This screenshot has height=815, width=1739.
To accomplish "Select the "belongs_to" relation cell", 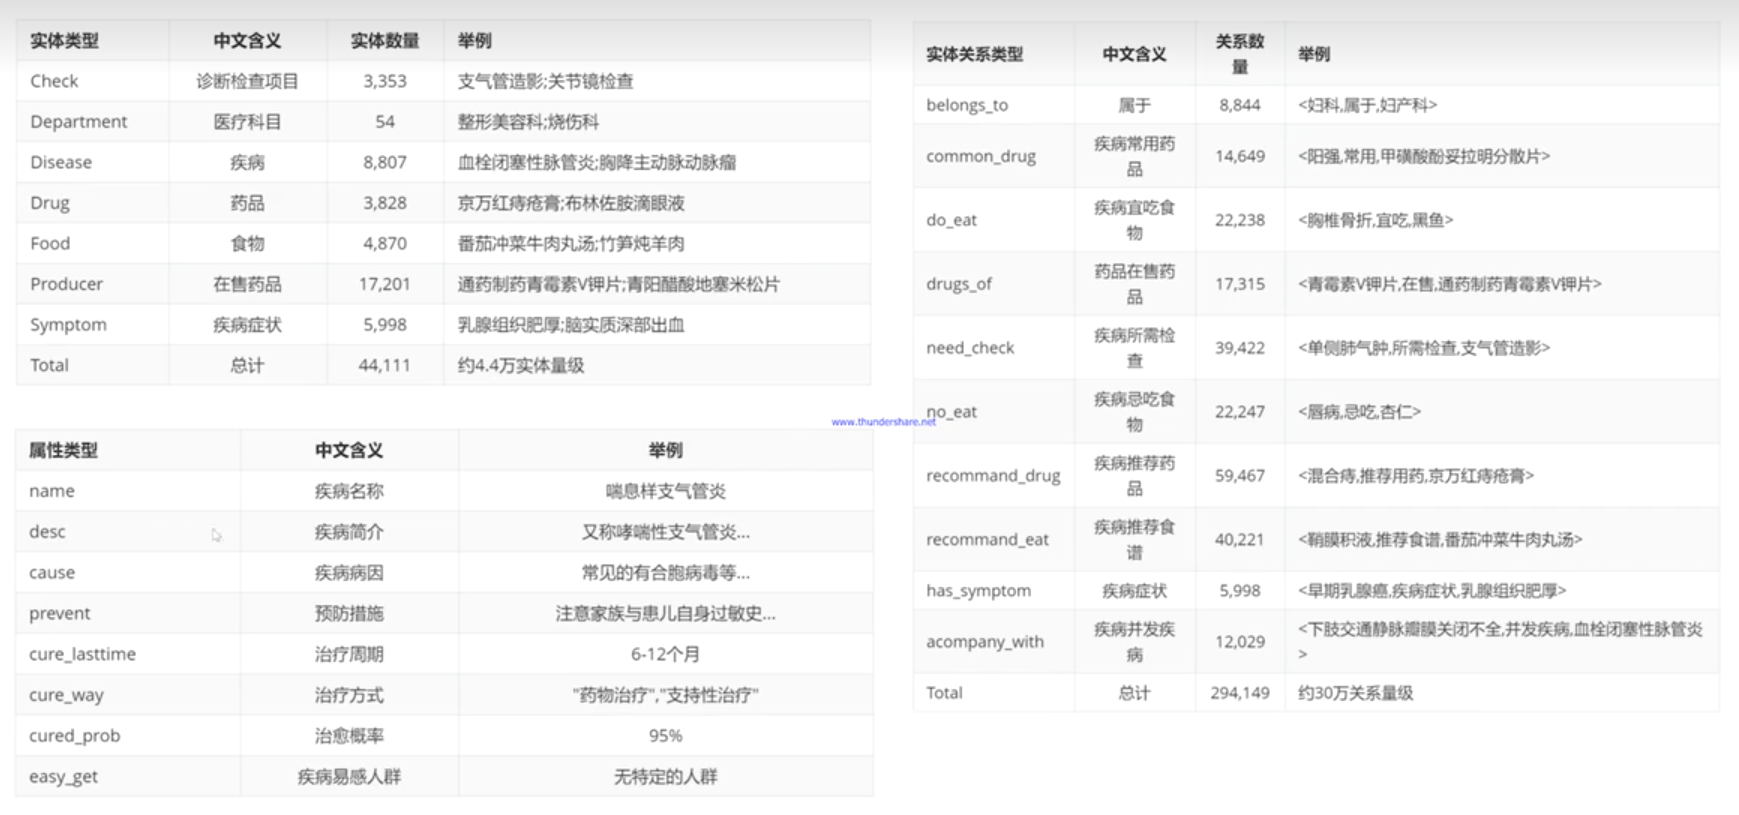I will coord(967,105).
